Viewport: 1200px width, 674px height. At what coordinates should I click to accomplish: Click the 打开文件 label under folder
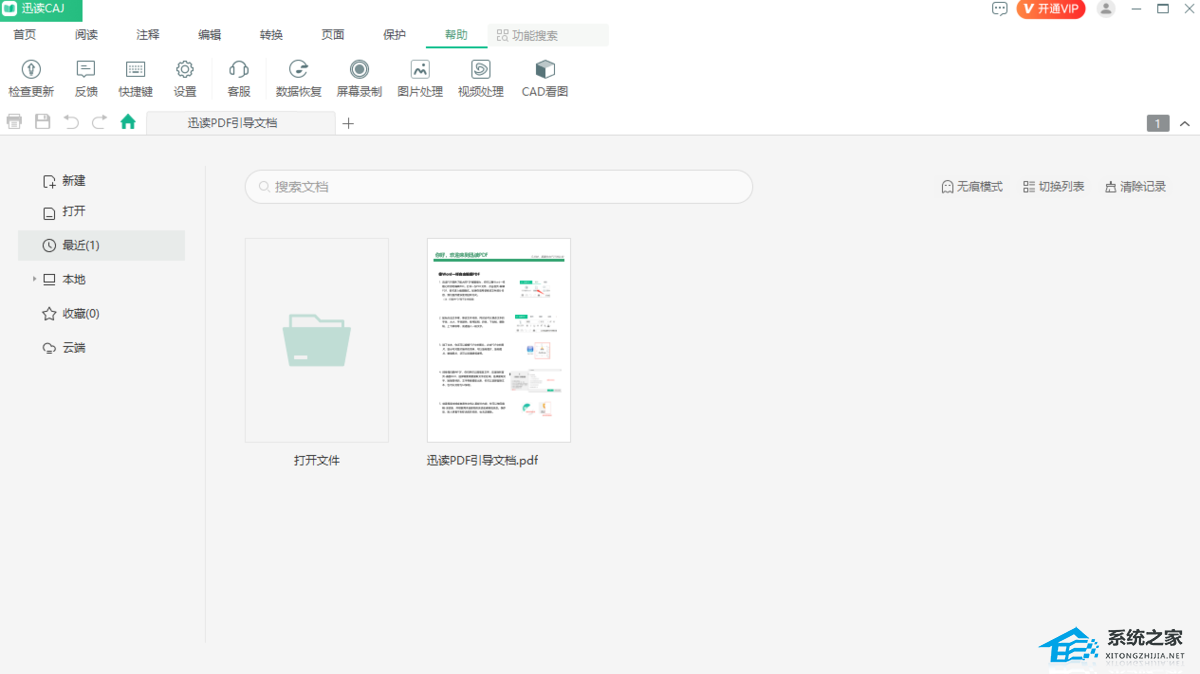tap(317, 461)
